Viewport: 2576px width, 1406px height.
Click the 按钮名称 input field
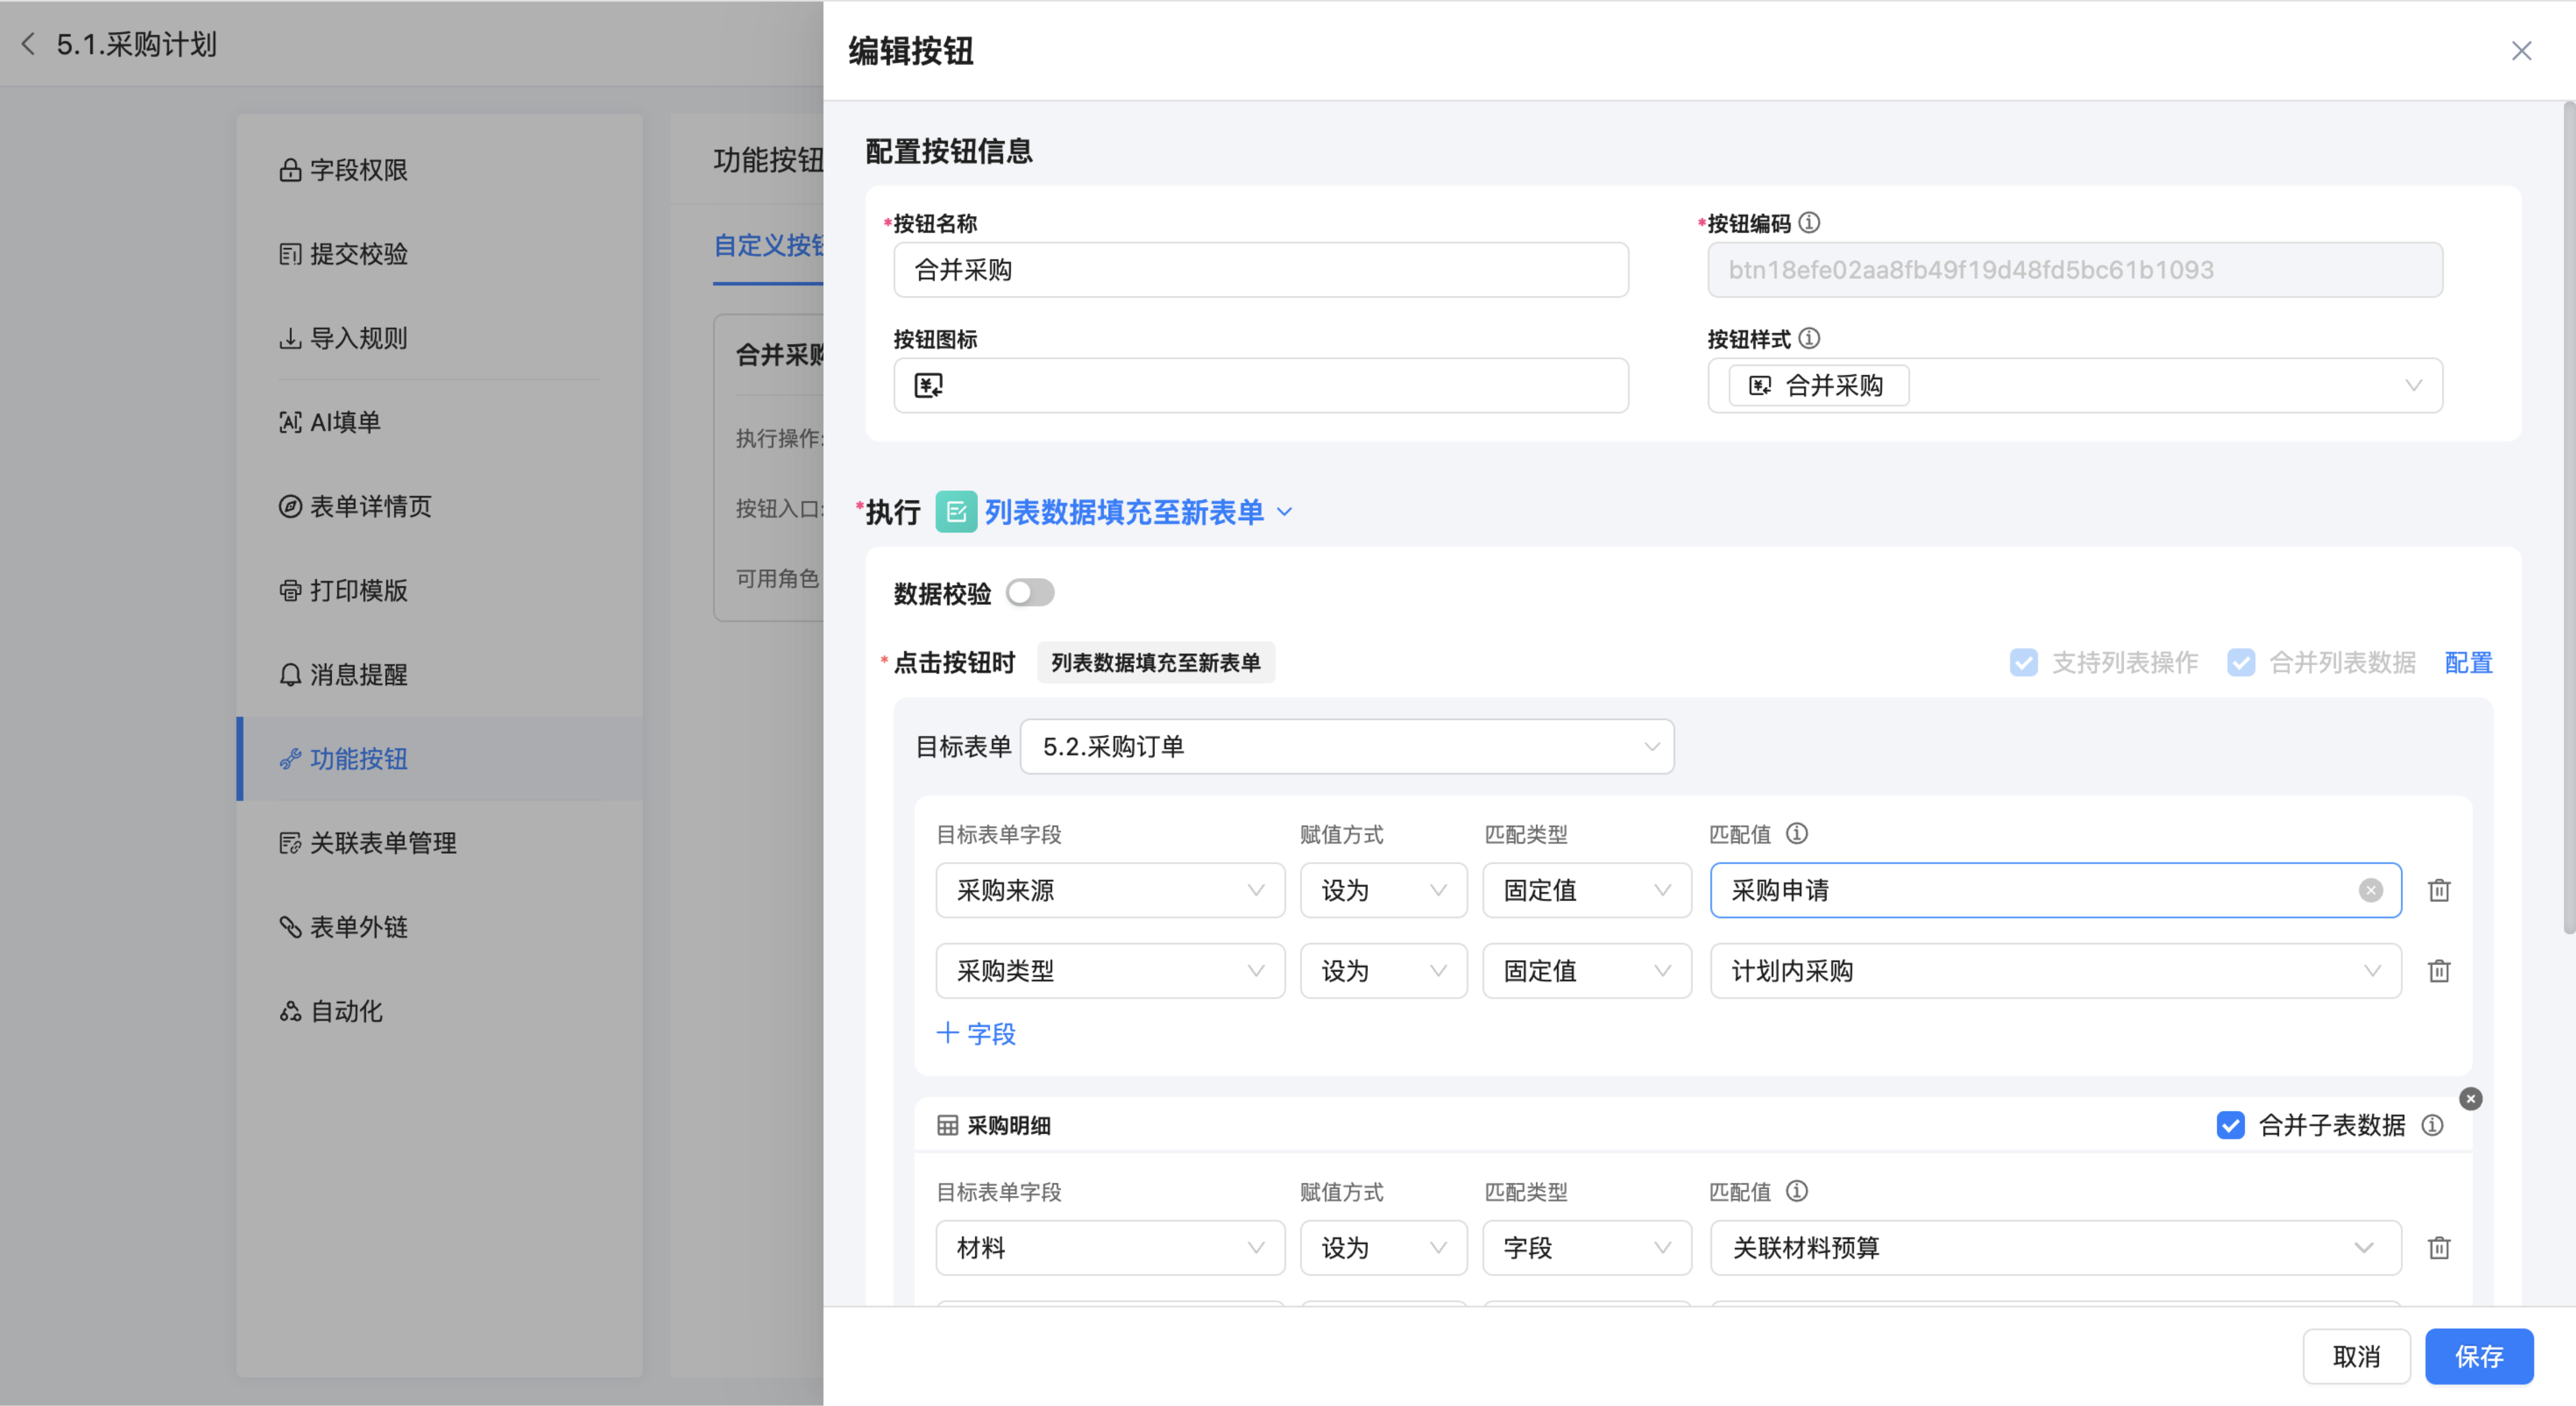tap(1260, 270)
